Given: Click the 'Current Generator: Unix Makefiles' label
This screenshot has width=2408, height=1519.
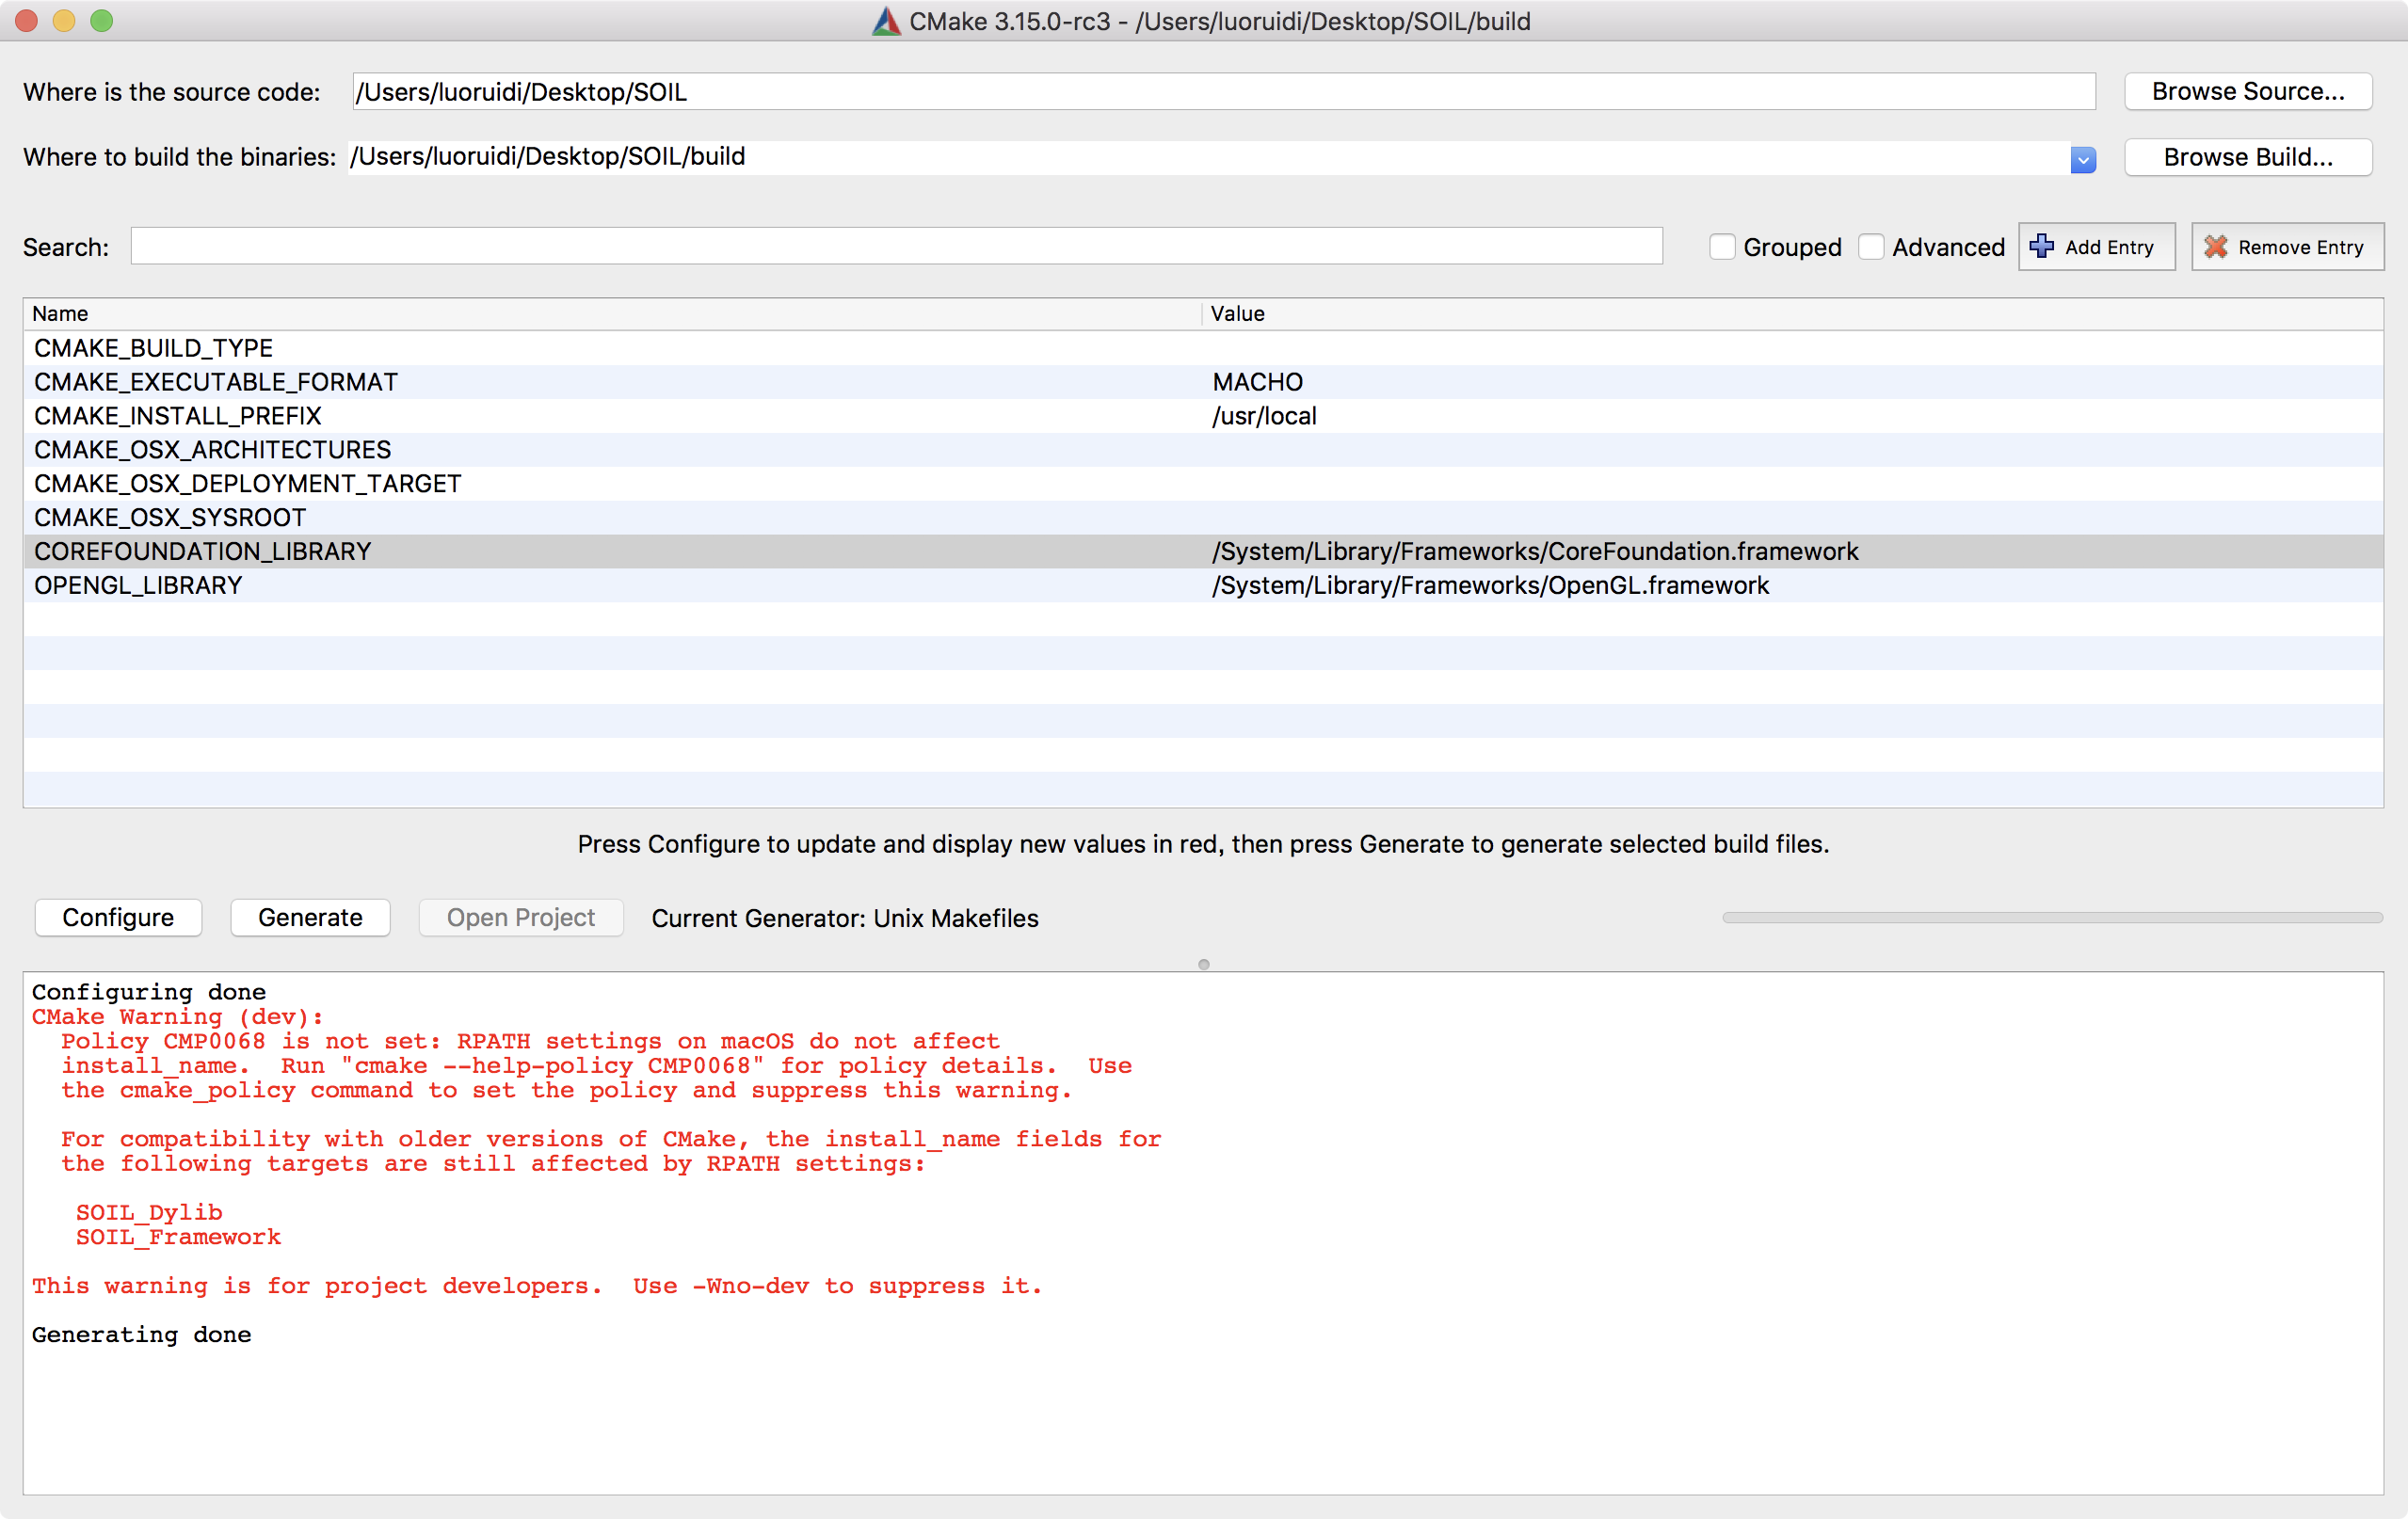Looking at the screenshot, I should pyautogui.click(x=845, y=918).
